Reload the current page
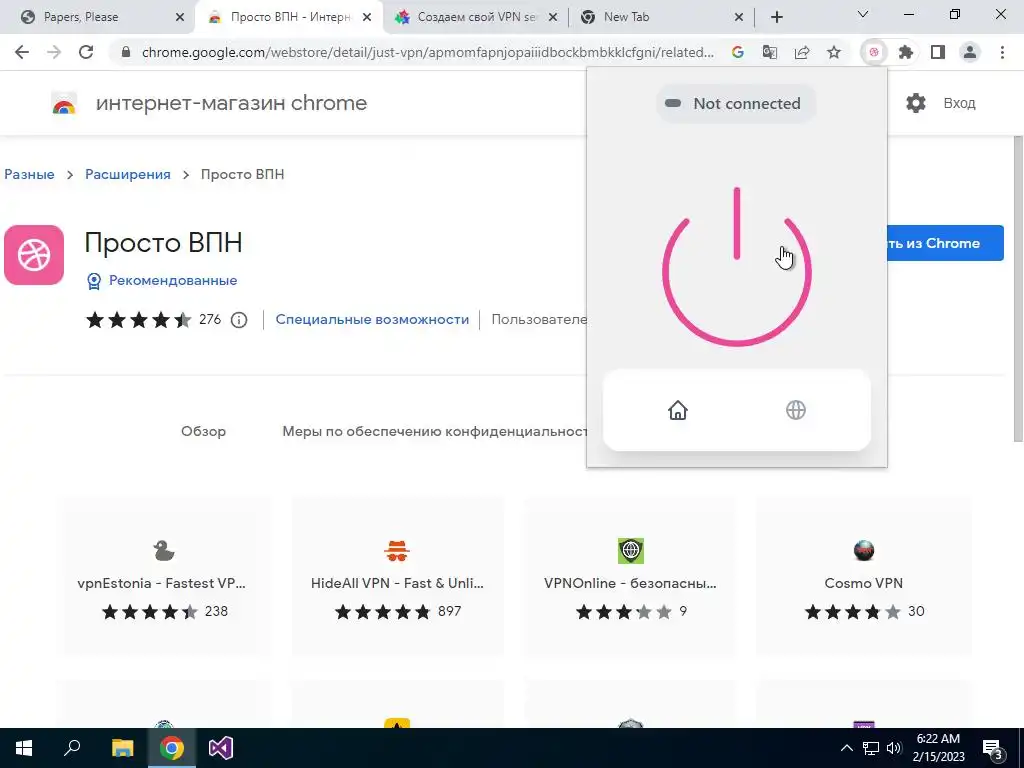The image size is (1024, 768). click(86, 52)
